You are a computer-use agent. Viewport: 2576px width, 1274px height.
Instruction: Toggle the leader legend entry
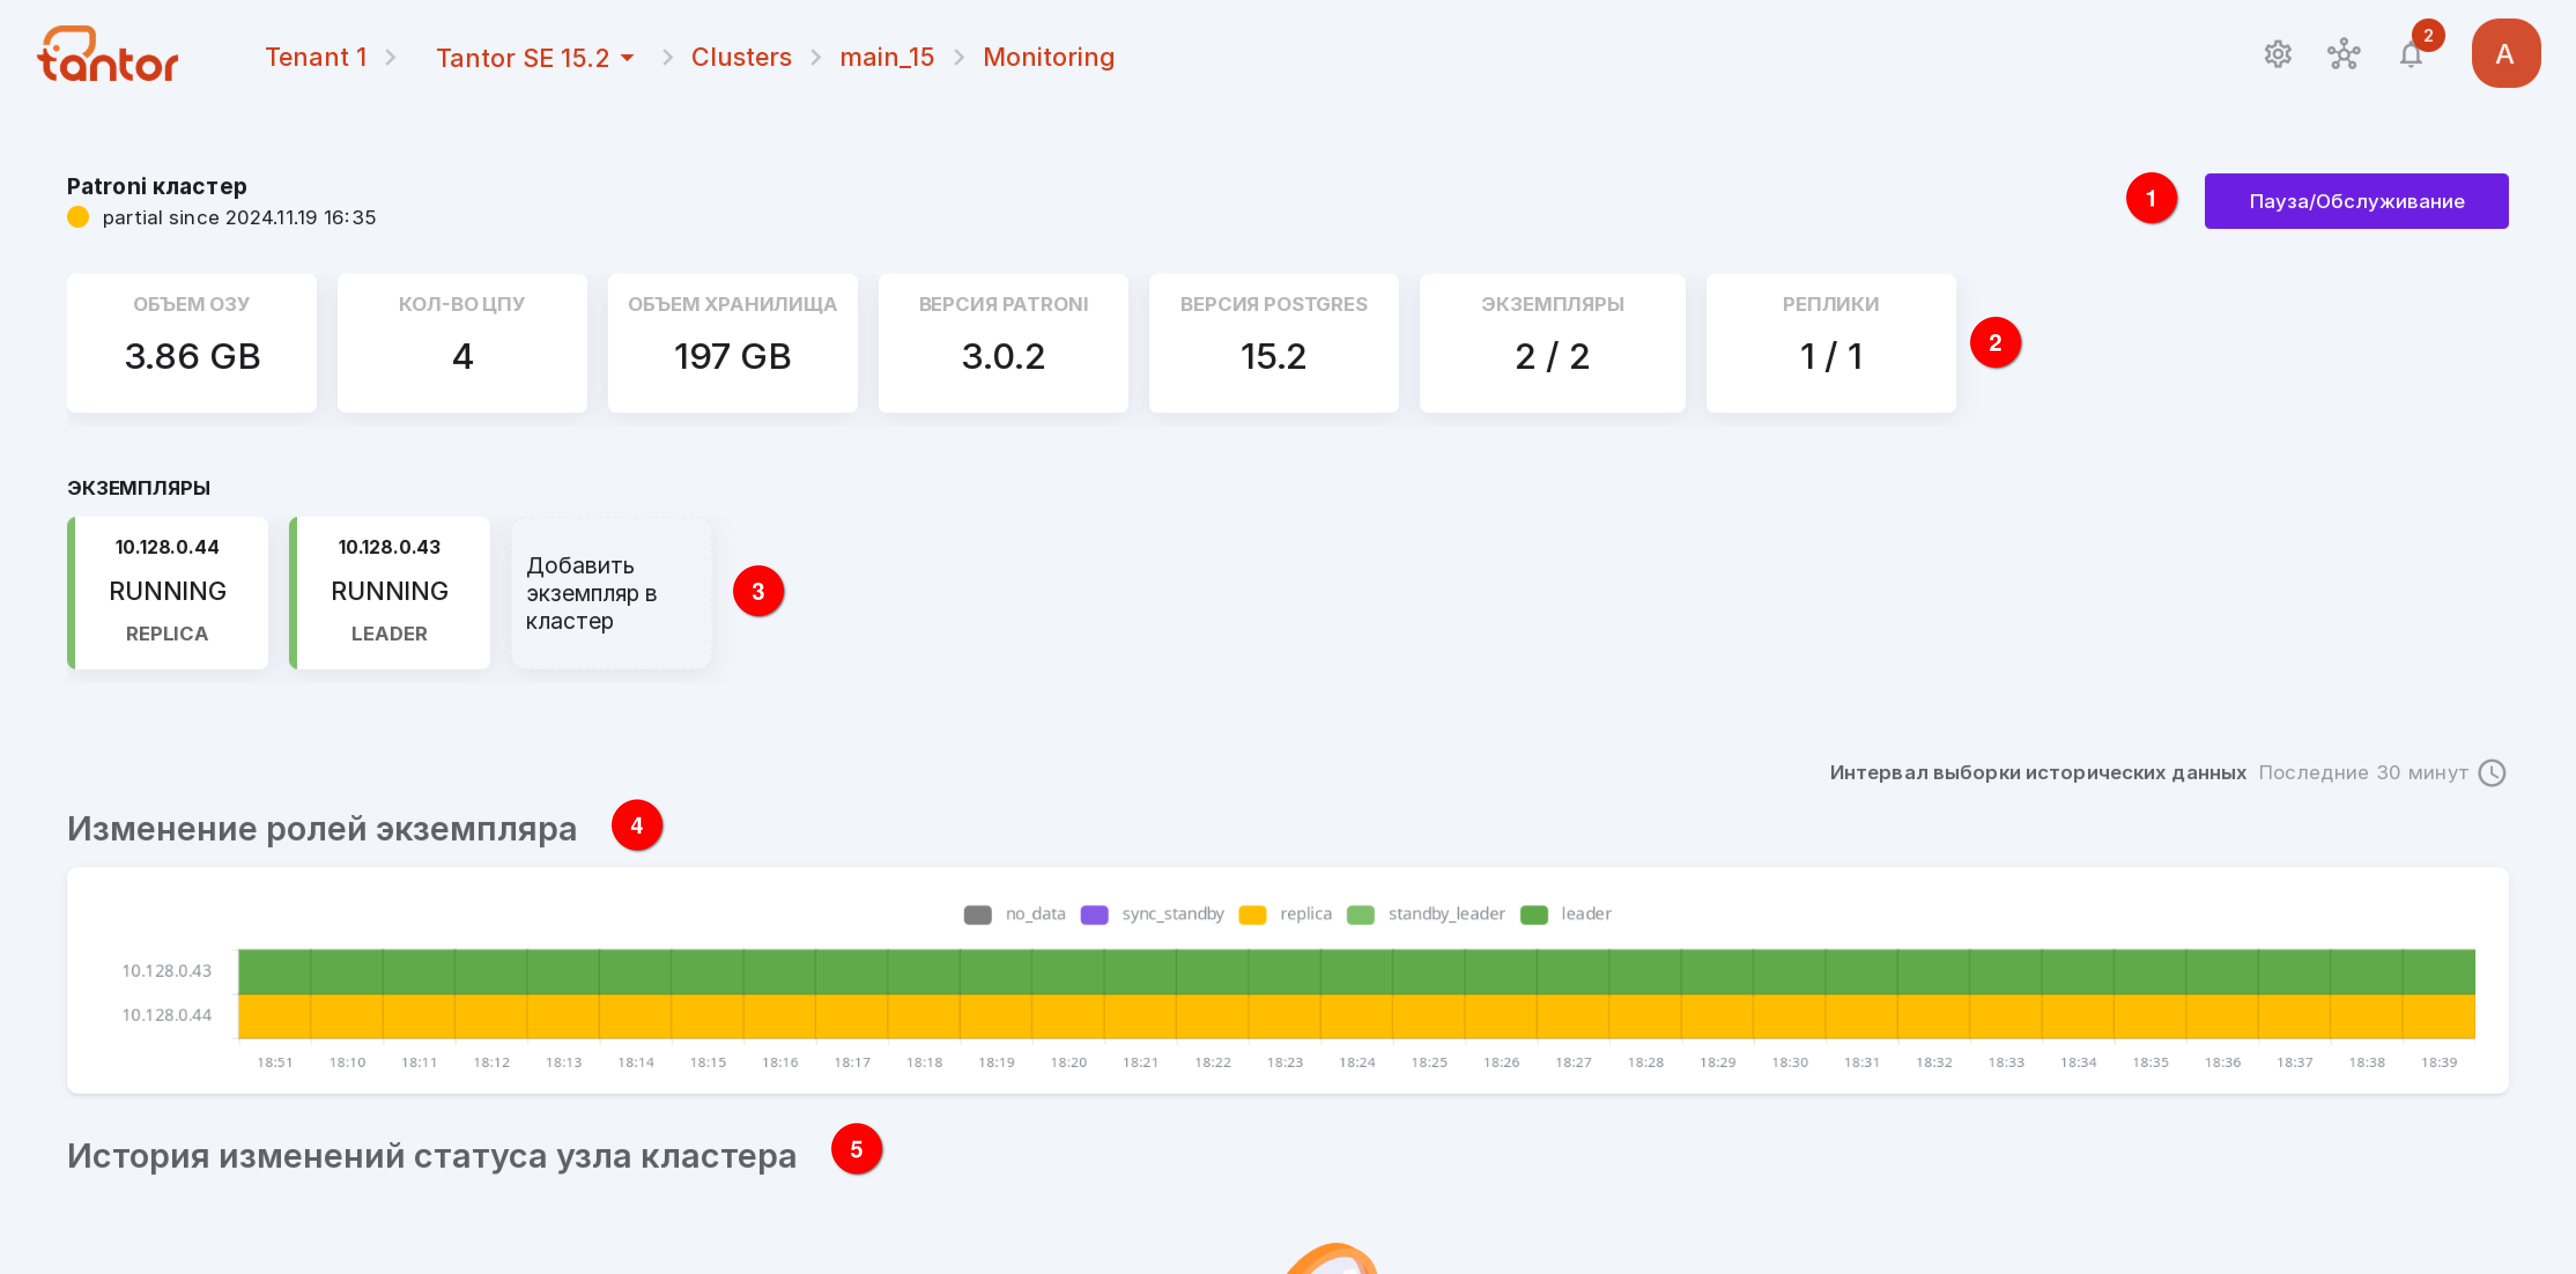coord(1565,914)
